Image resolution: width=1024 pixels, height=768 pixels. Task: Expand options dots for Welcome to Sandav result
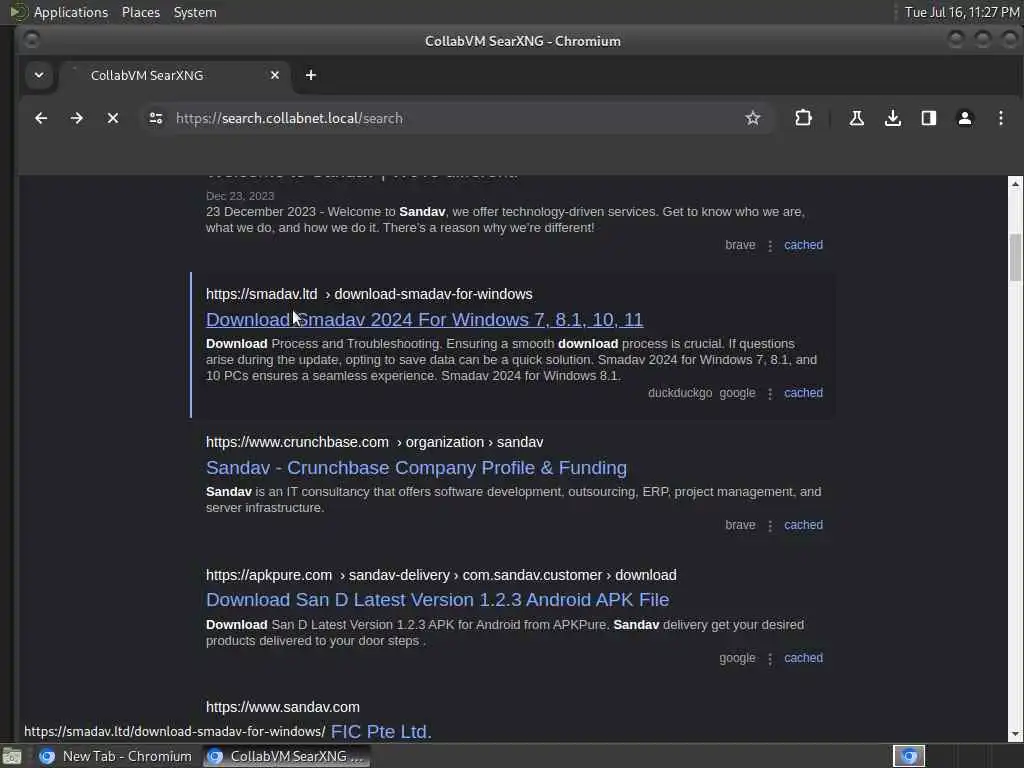770,246
